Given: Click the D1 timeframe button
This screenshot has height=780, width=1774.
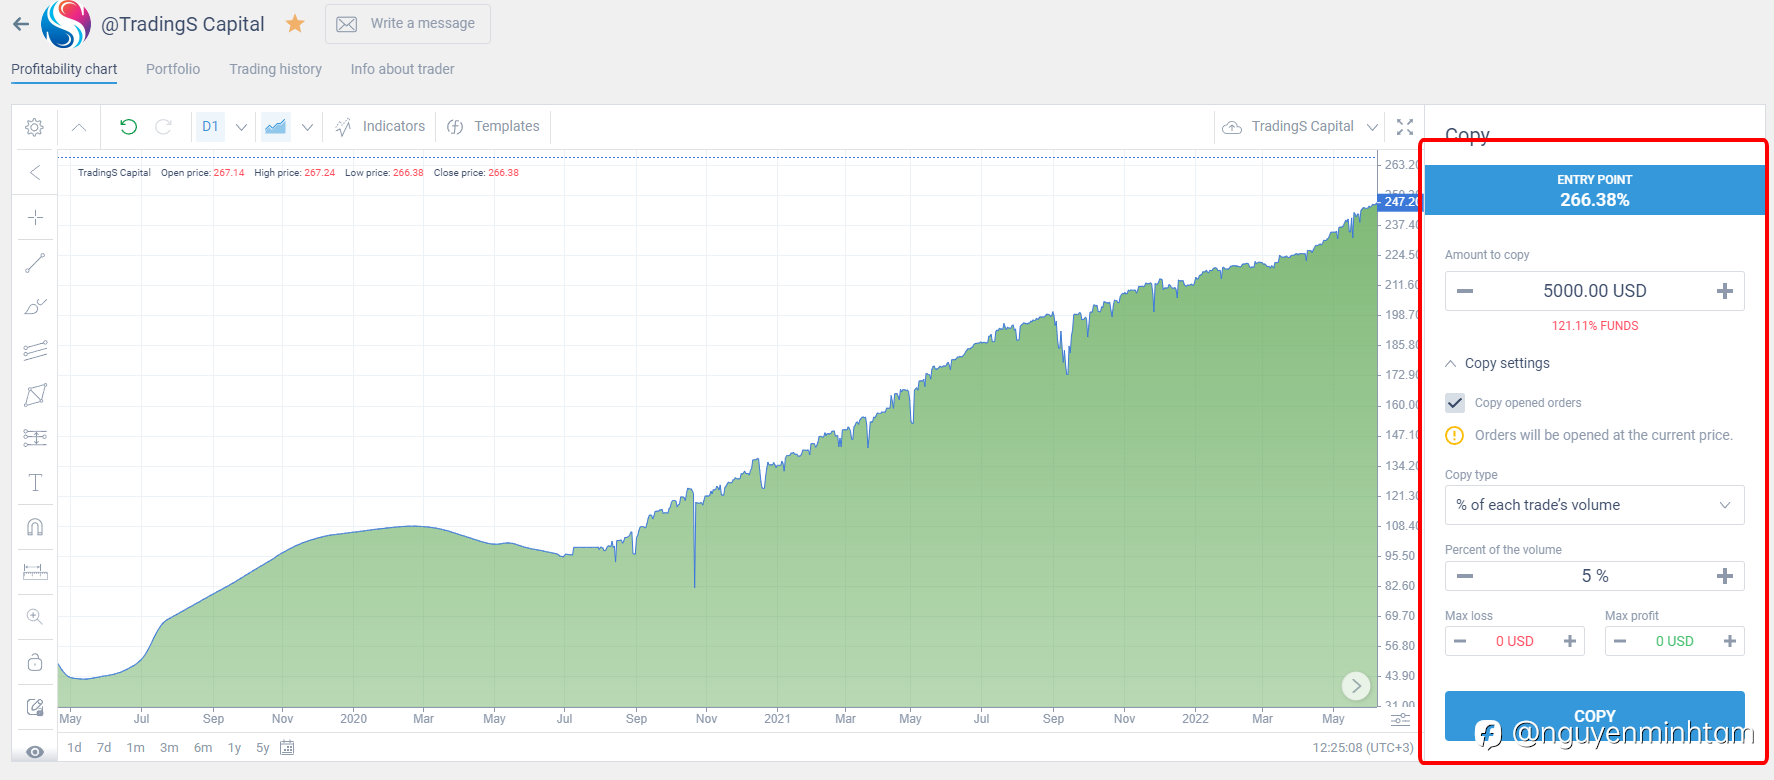Looking at the screenshot, I should point(210,127).
